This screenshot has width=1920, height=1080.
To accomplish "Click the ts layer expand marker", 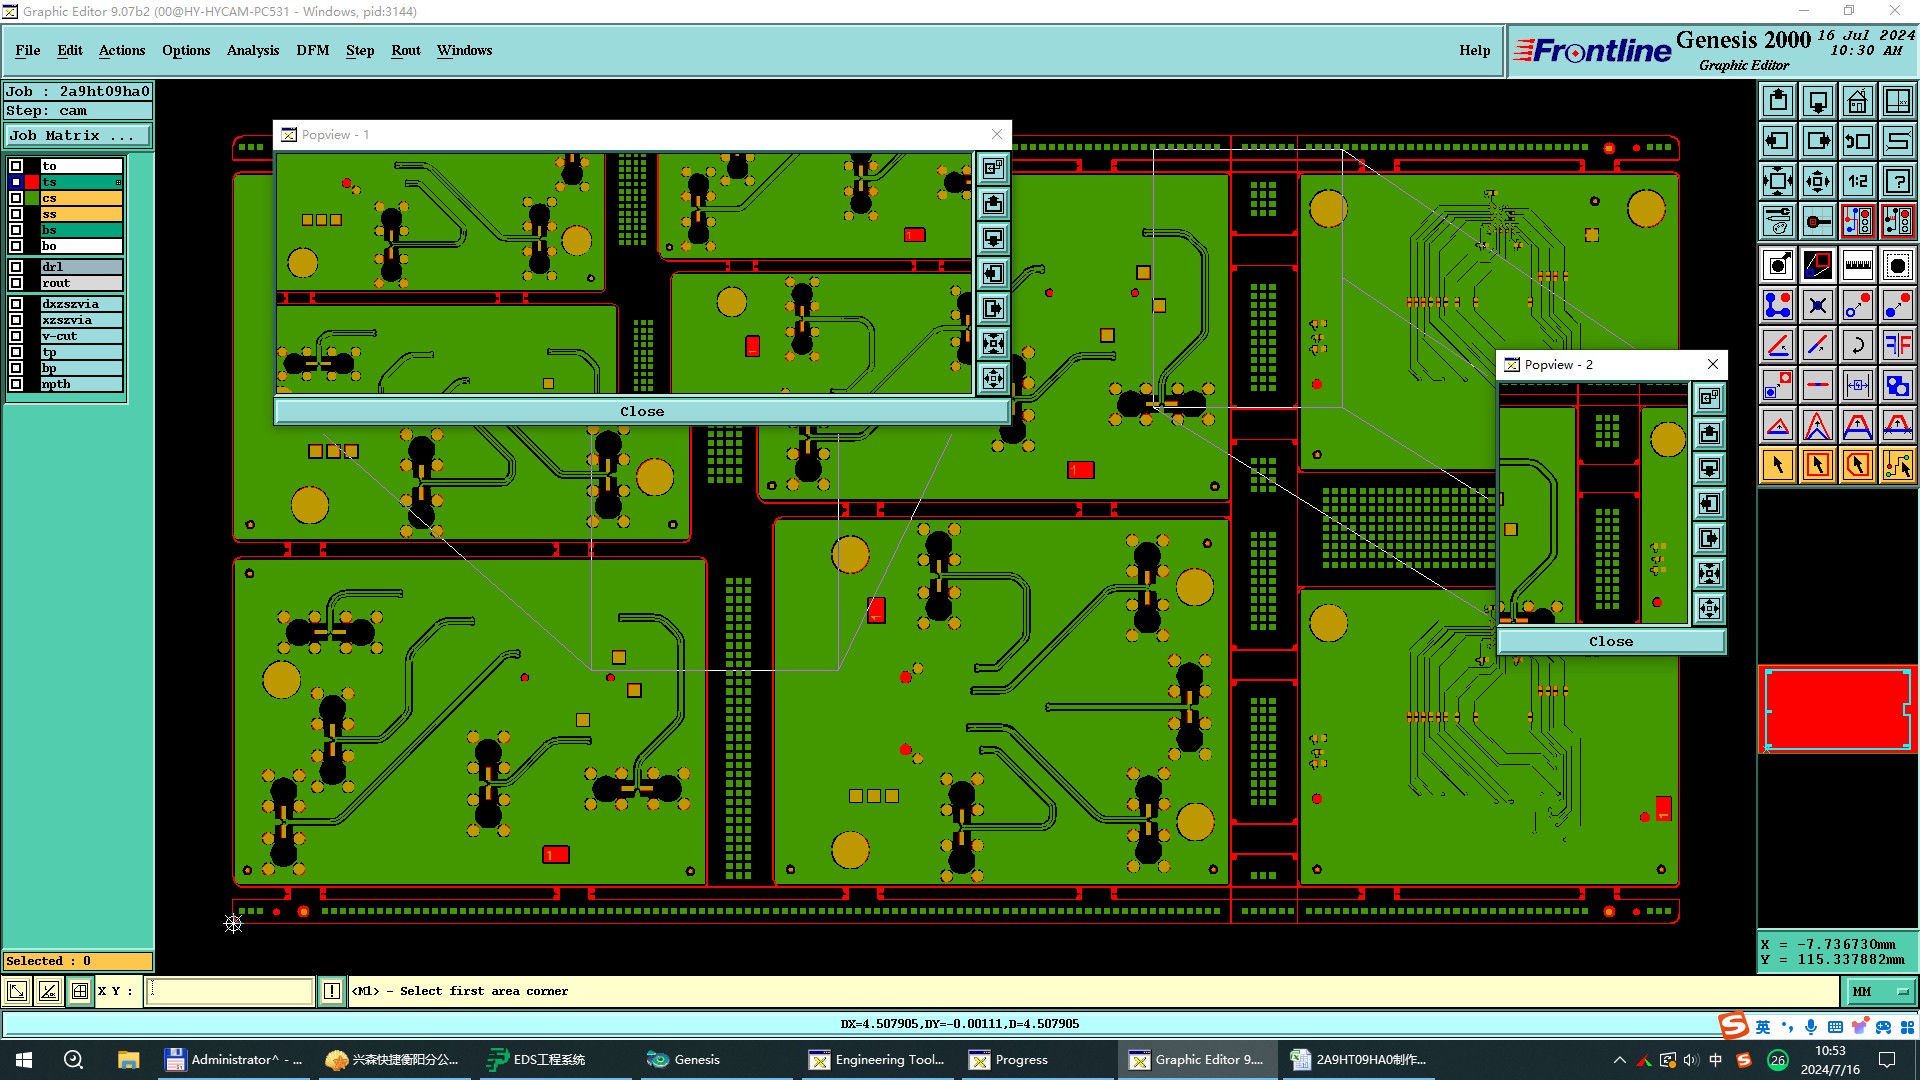I will click(118, 182).
